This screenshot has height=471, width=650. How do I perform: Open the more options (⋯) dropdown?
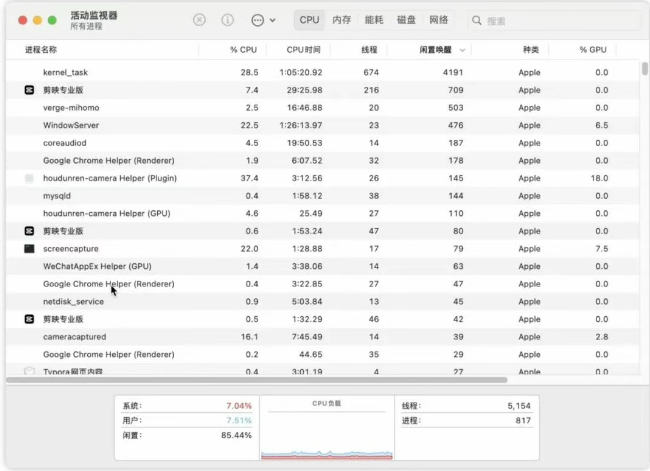(x=263, y=20)
